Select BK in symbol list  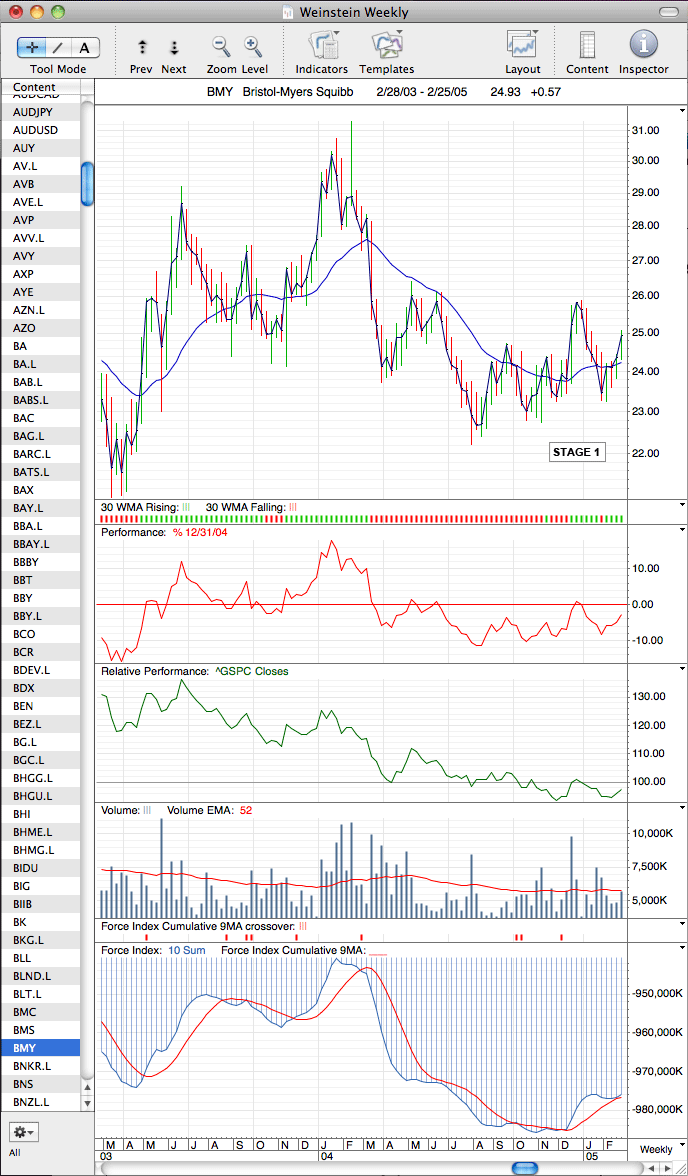pyautogui.click(x=41, y=922)
